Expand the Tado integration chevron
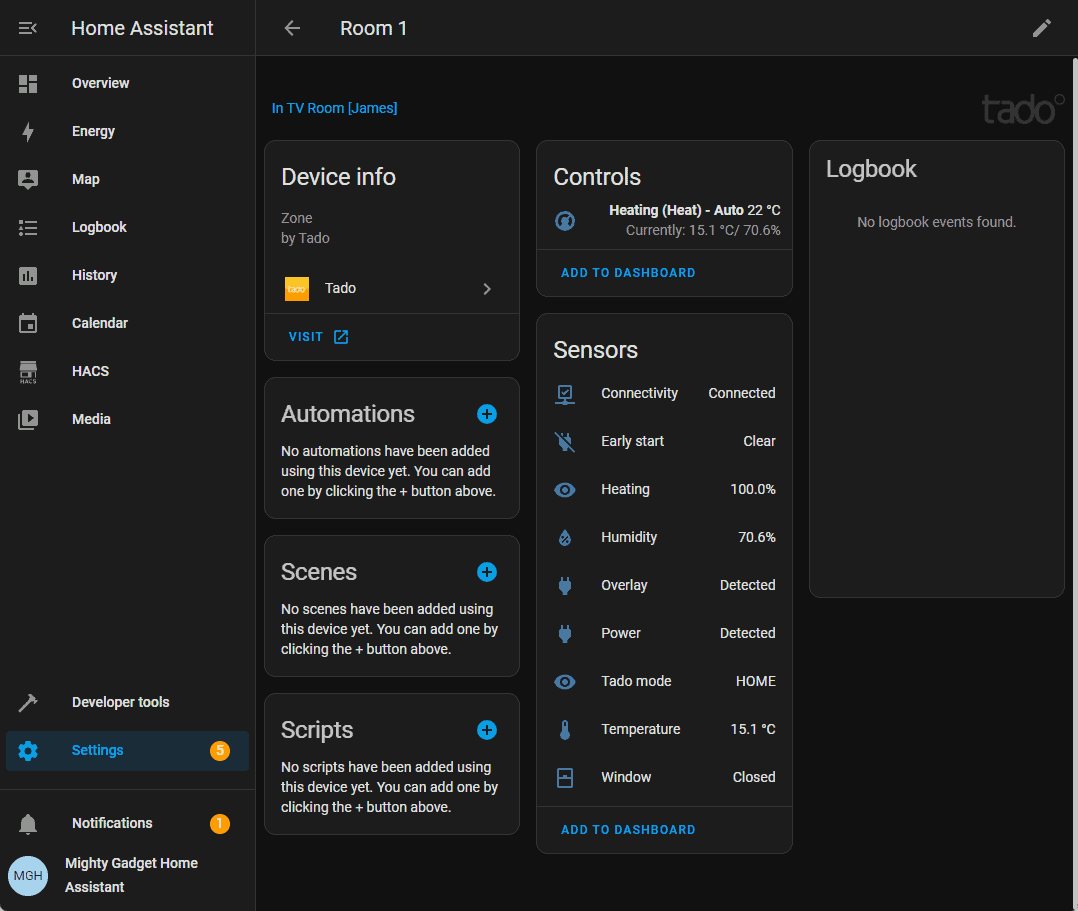 487,289
